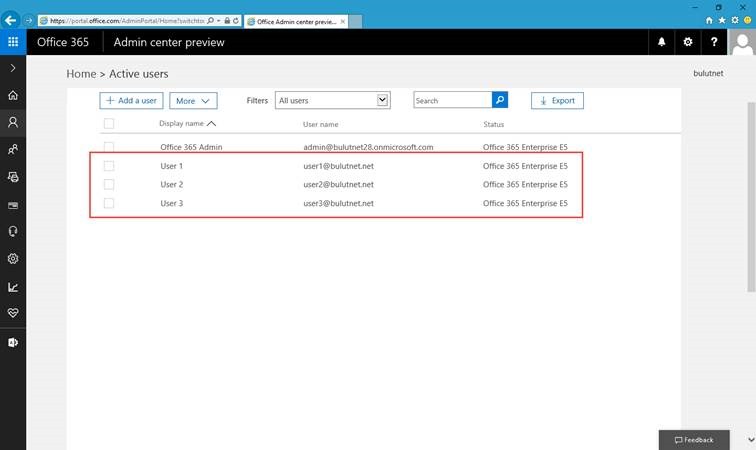Open settings gear in Office header
The width and height of the screenshot is (756, 450).
click(688, 42)
